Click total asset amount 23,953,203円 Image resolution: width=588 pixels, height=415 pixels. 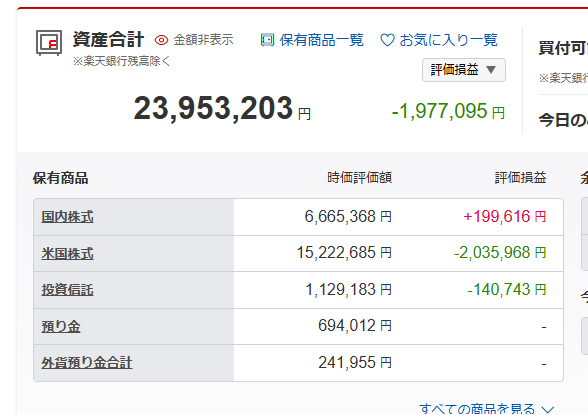(x=222, y=108)
